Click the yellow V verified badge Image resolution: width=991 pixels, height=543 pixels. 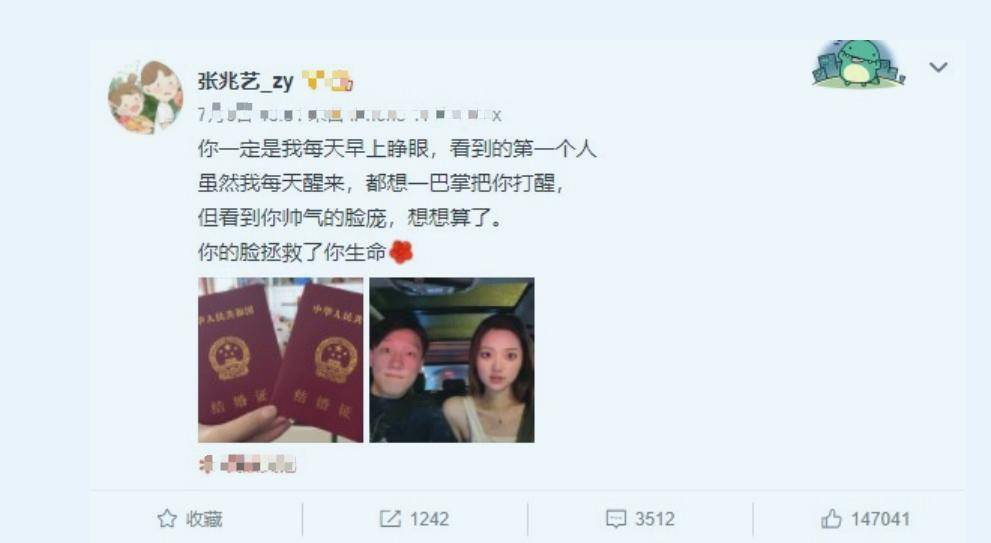(x=313, y=80)
